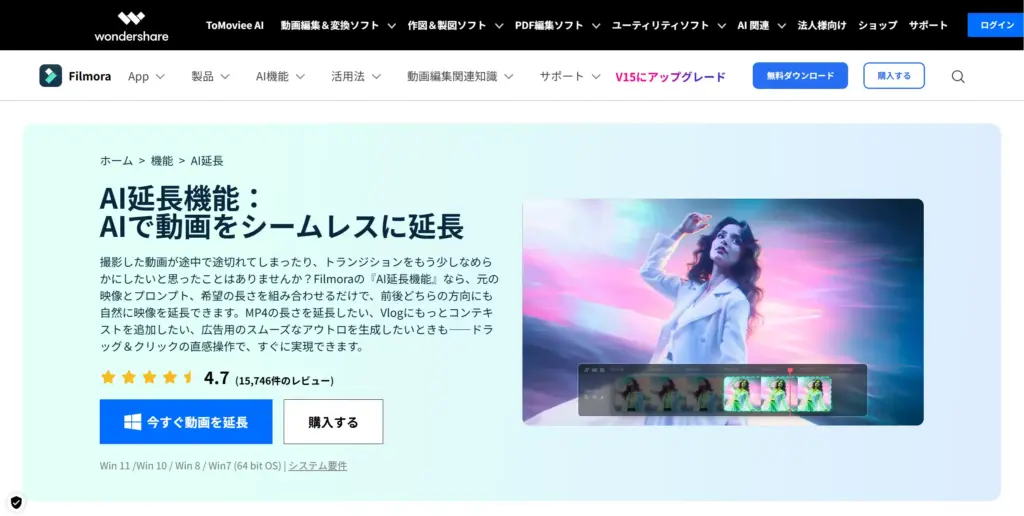The width and height of the screenshot is (1024, 516).
Task: Click the Filmora logo icon
Action: pyautogui.click(x=50, y=76)
